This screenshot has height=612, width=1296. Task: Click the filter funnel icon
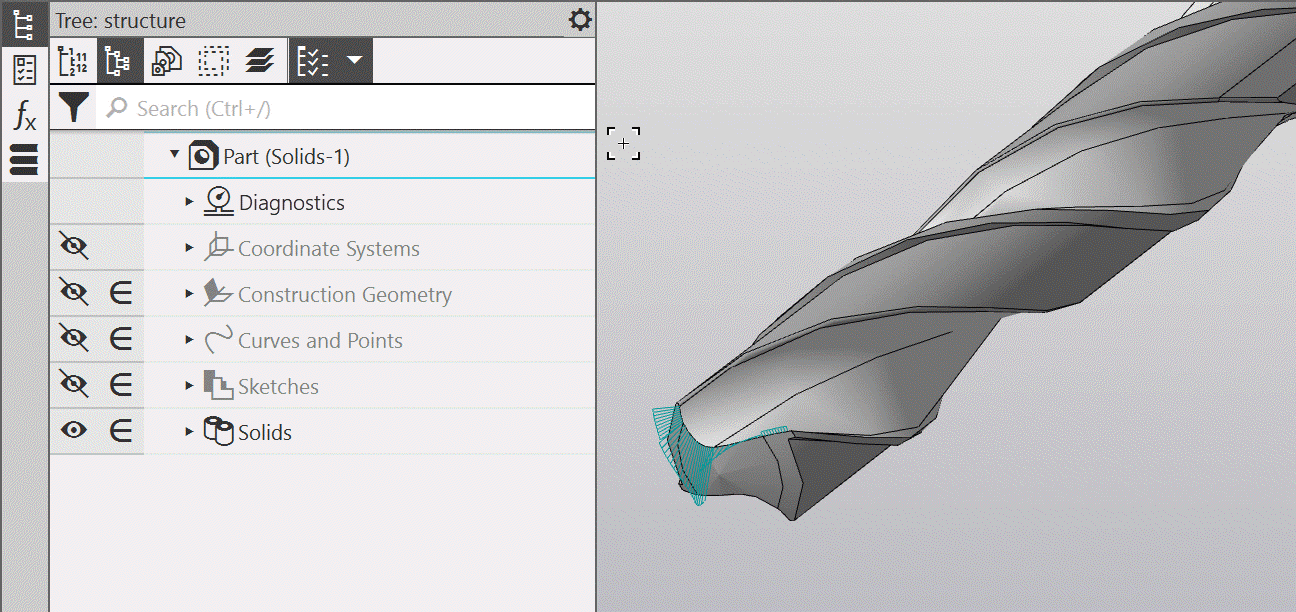74,107
